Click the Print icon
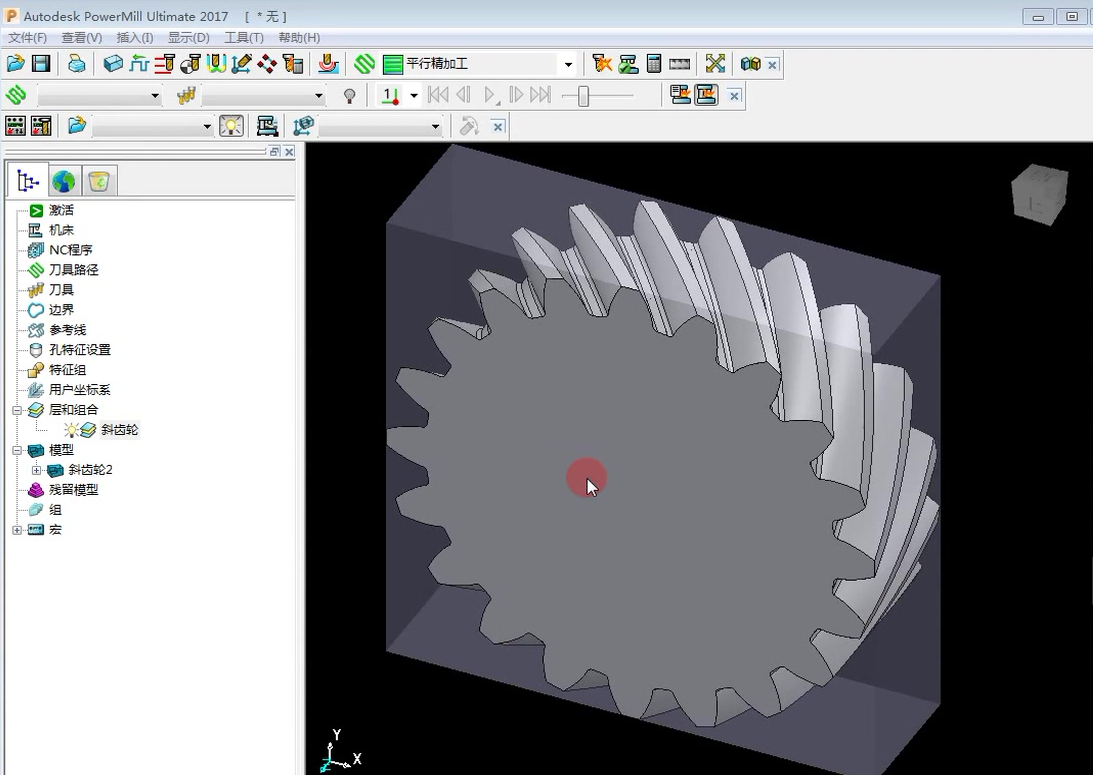The height and width of the screenshot is (775, 1093). pos(77,64)
